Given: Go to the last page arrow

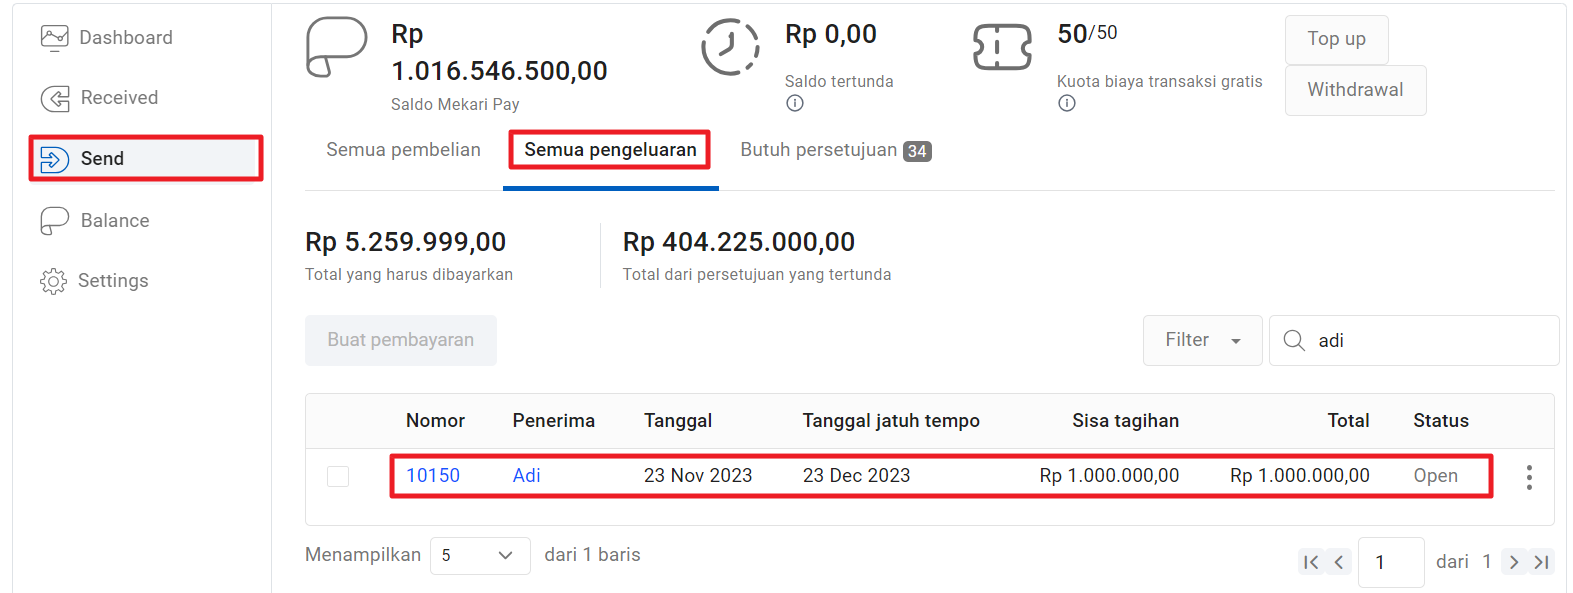Looking at the screenshot, I should click(x=1542, y=562).
